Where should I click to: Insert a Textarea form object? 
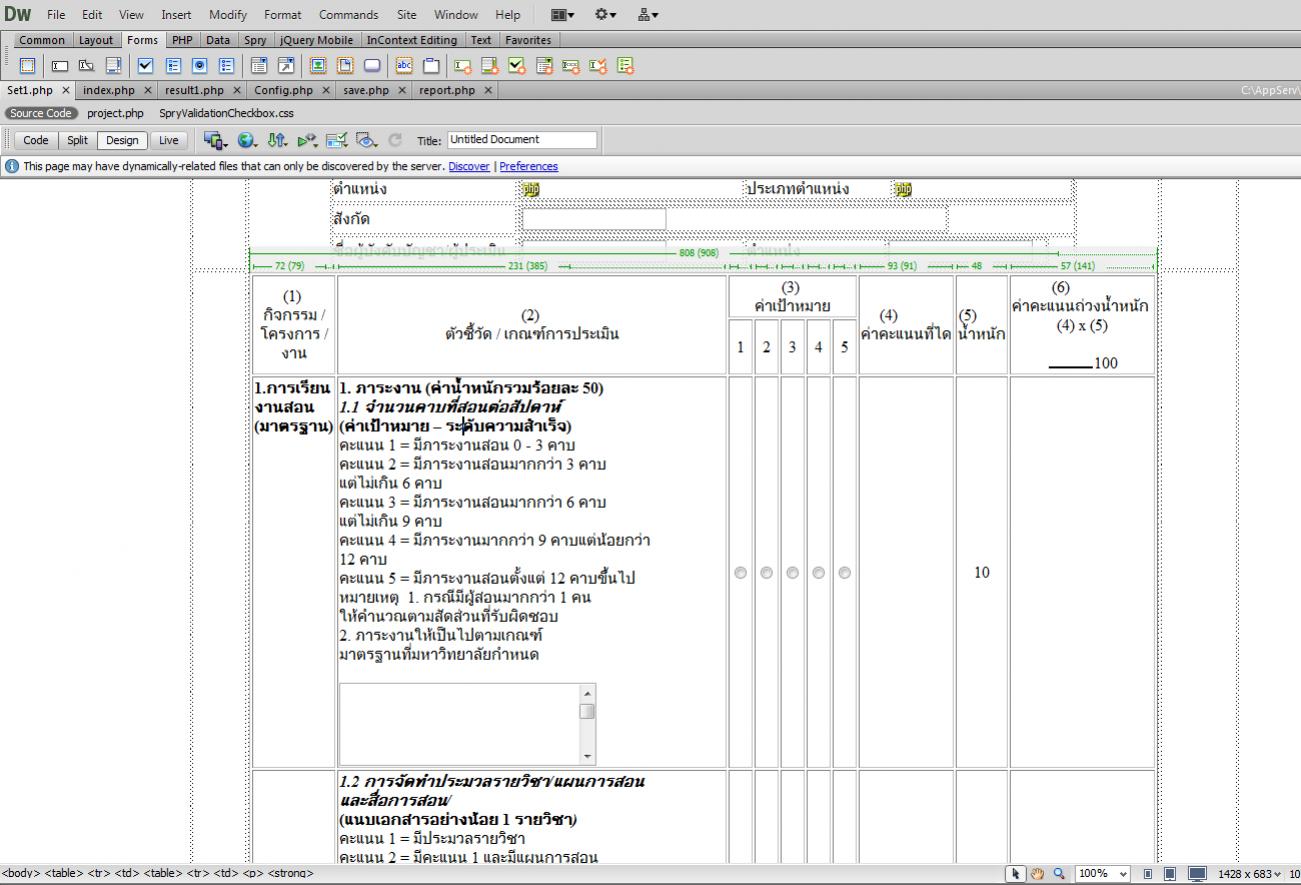point(113,65)
